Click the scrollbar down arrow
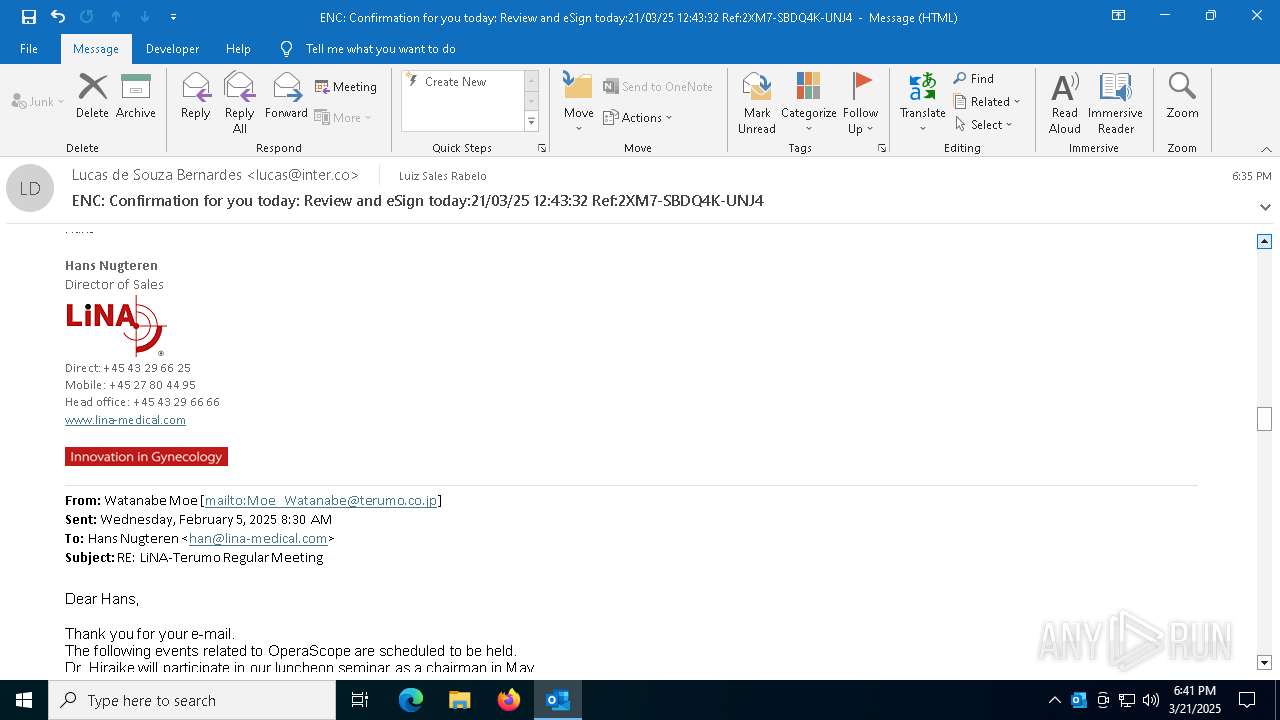 (1264, 663)
